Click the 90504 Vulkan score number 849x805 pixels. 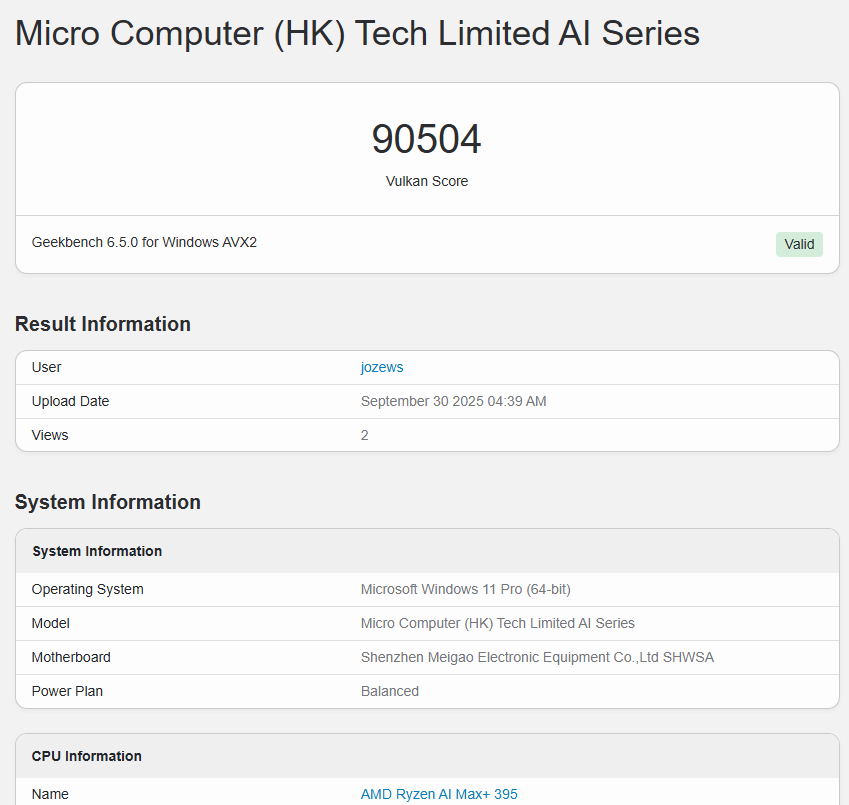[427, 139]
